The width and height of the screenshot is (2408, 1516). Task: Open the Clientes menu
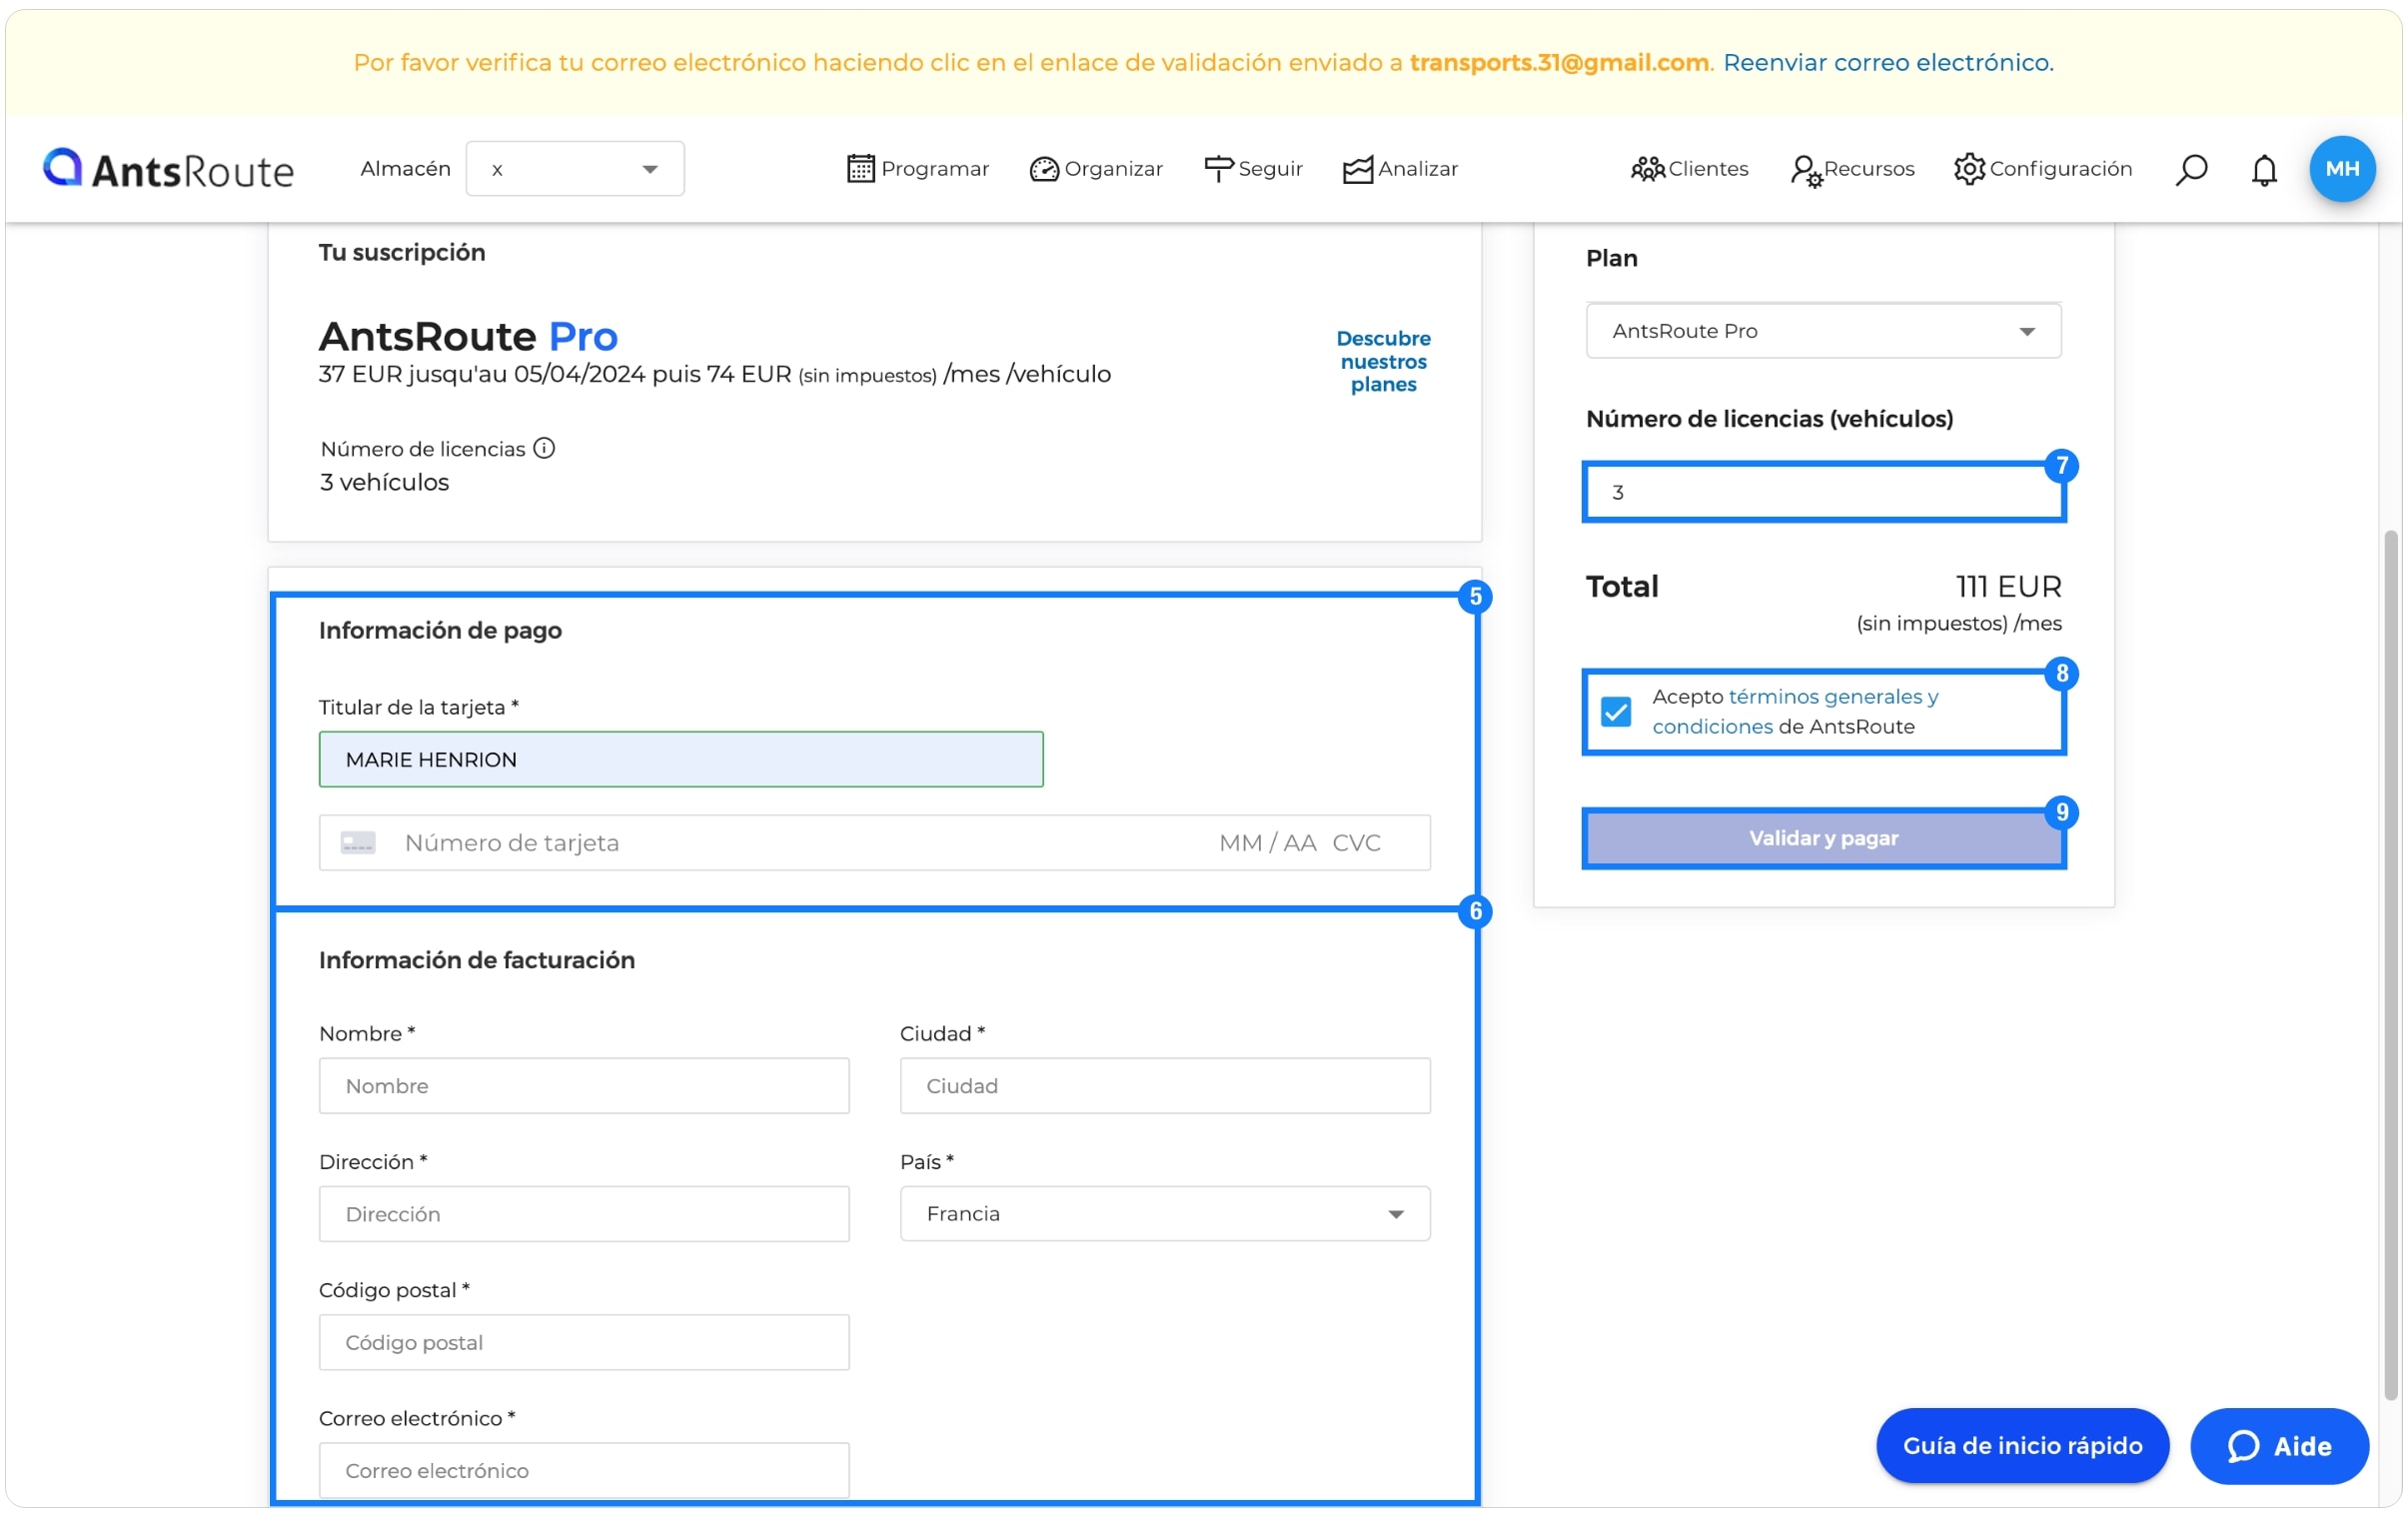click(1689, 169)
